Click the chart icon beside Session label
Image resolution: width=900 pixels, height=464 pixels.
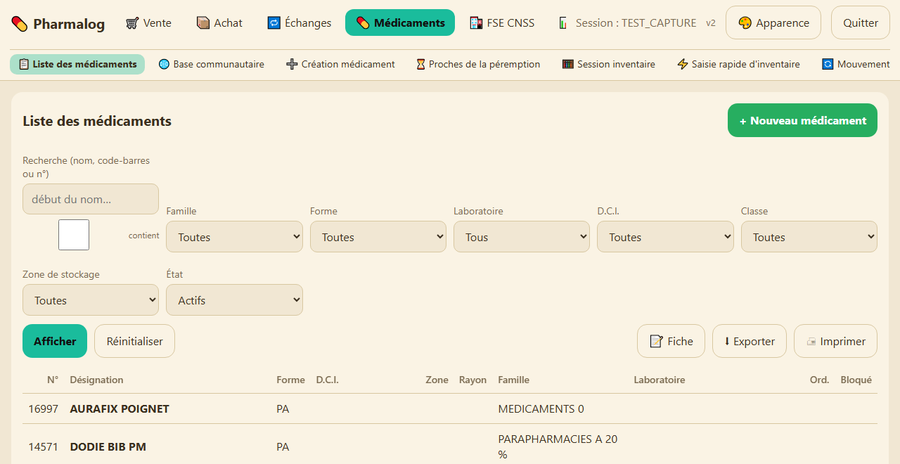point(562,23)
